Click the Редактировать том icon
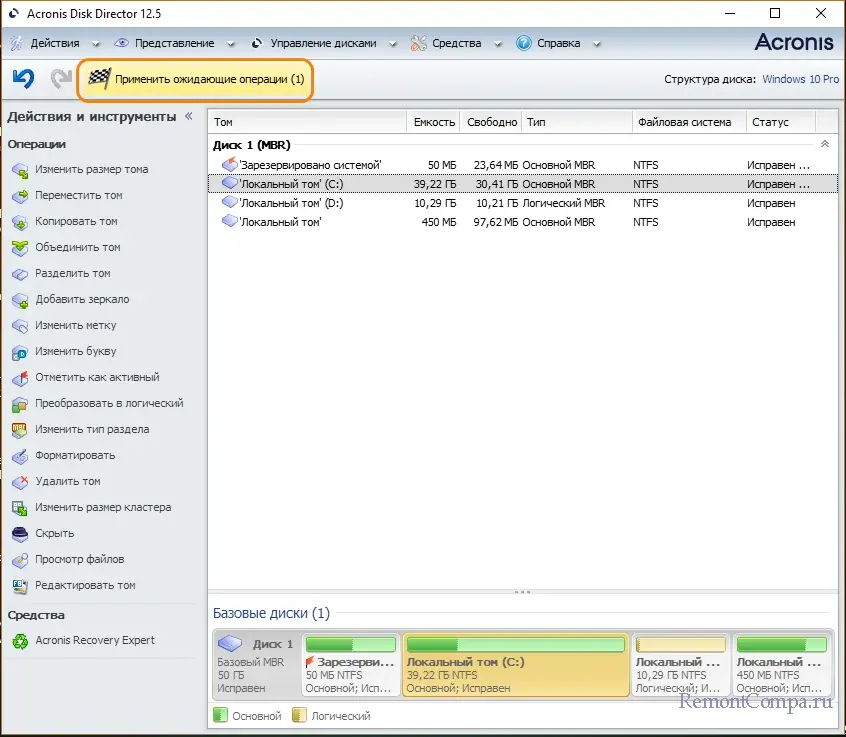 tap(20, 586)
